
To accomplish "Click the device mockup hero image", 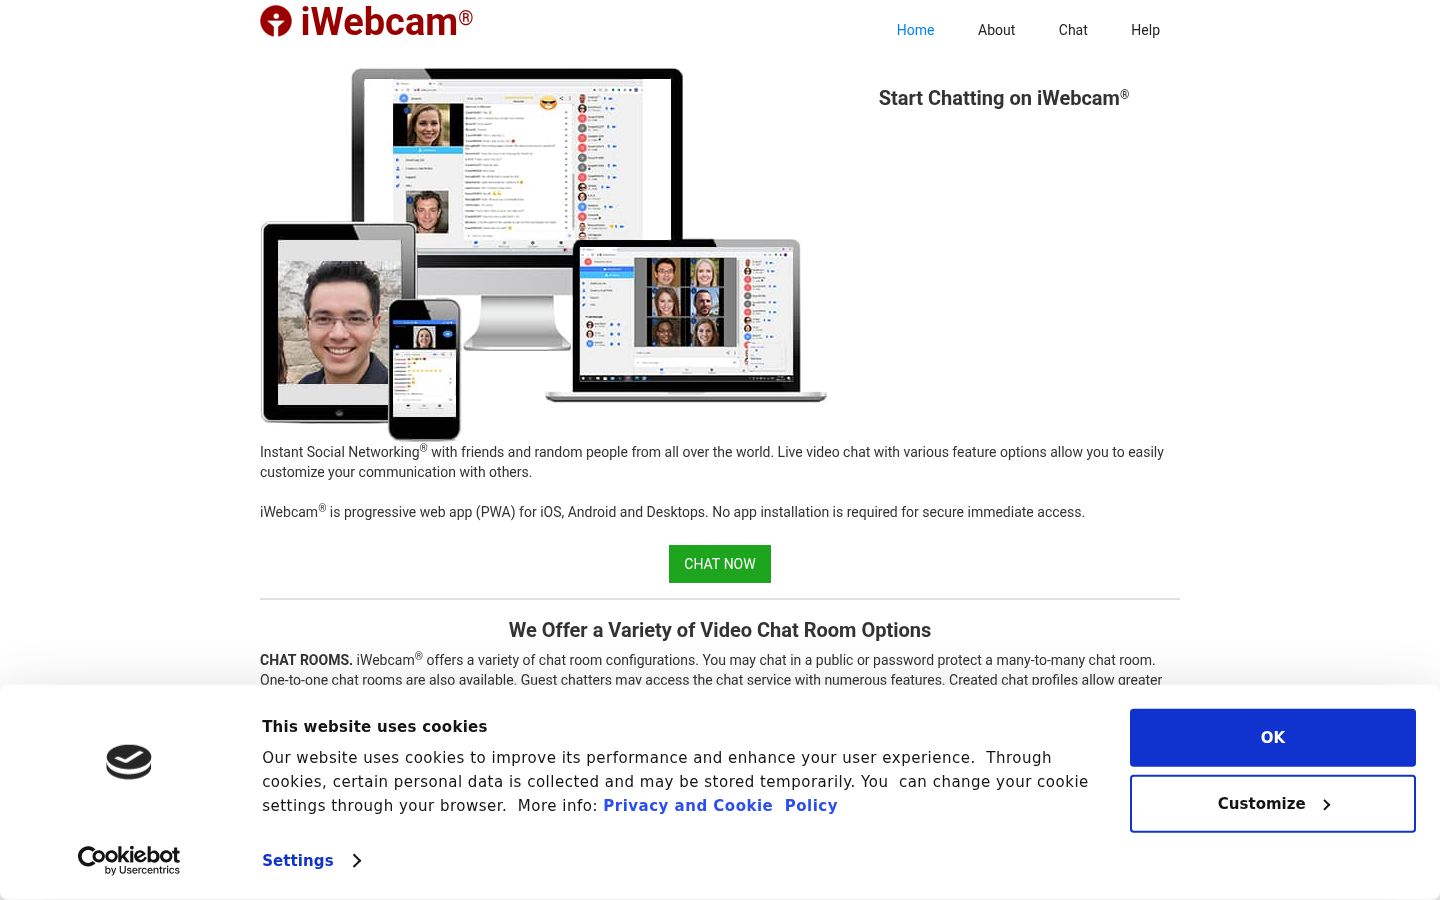I will pyautogui.click(x=544, y=254).
